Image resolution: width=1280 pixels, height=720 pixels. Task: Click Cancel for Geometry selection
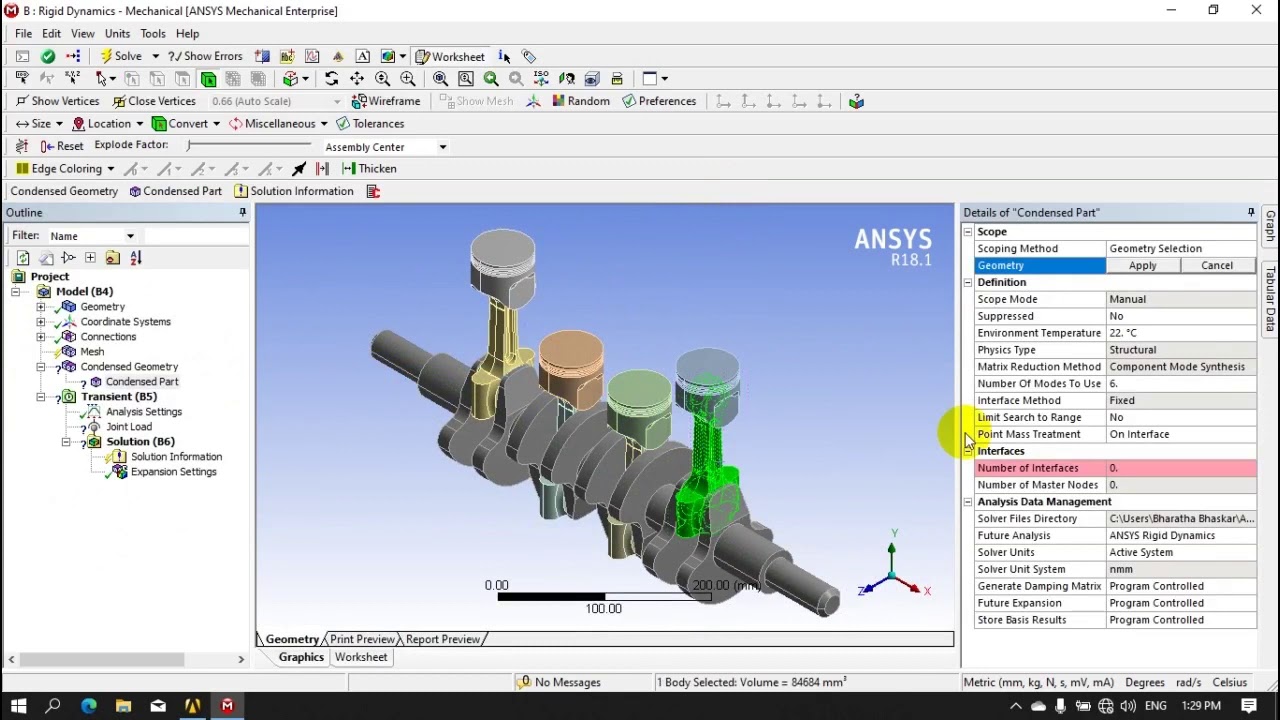(1217, 266)
